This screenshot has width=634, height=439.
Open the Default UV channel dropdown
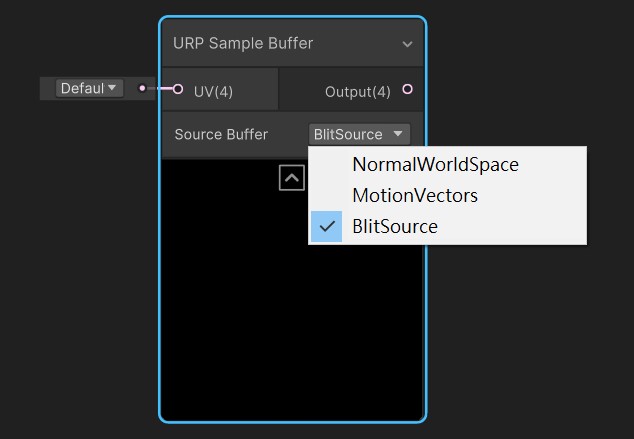point(89,88)
